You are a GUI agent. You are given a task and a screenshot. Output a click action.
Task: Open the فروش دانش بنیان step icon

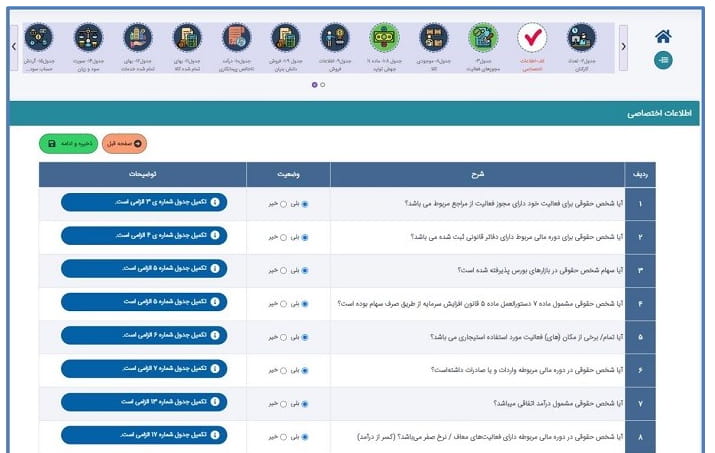point(285,37)
